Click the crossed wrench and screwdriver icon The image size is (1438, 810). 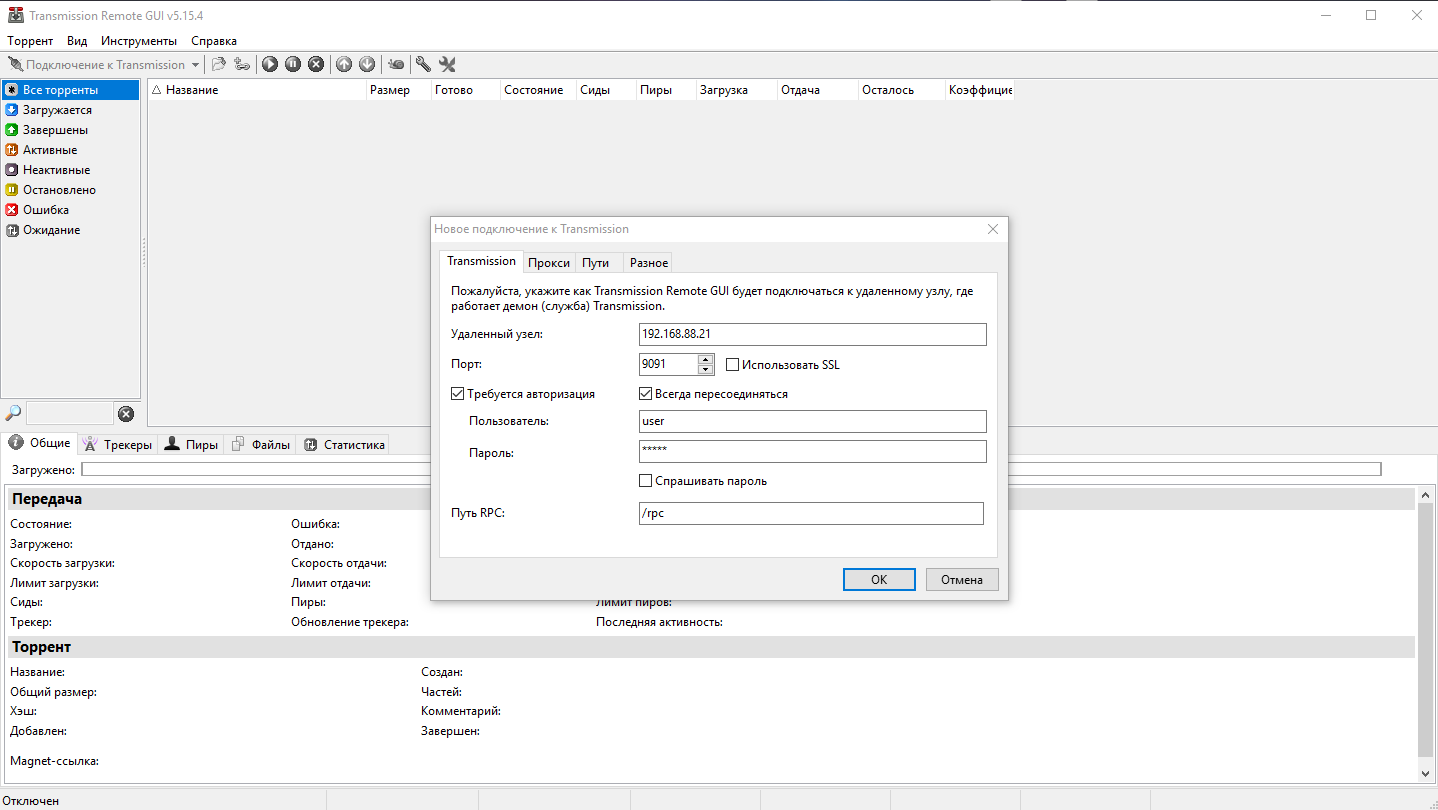pos(447,64)
